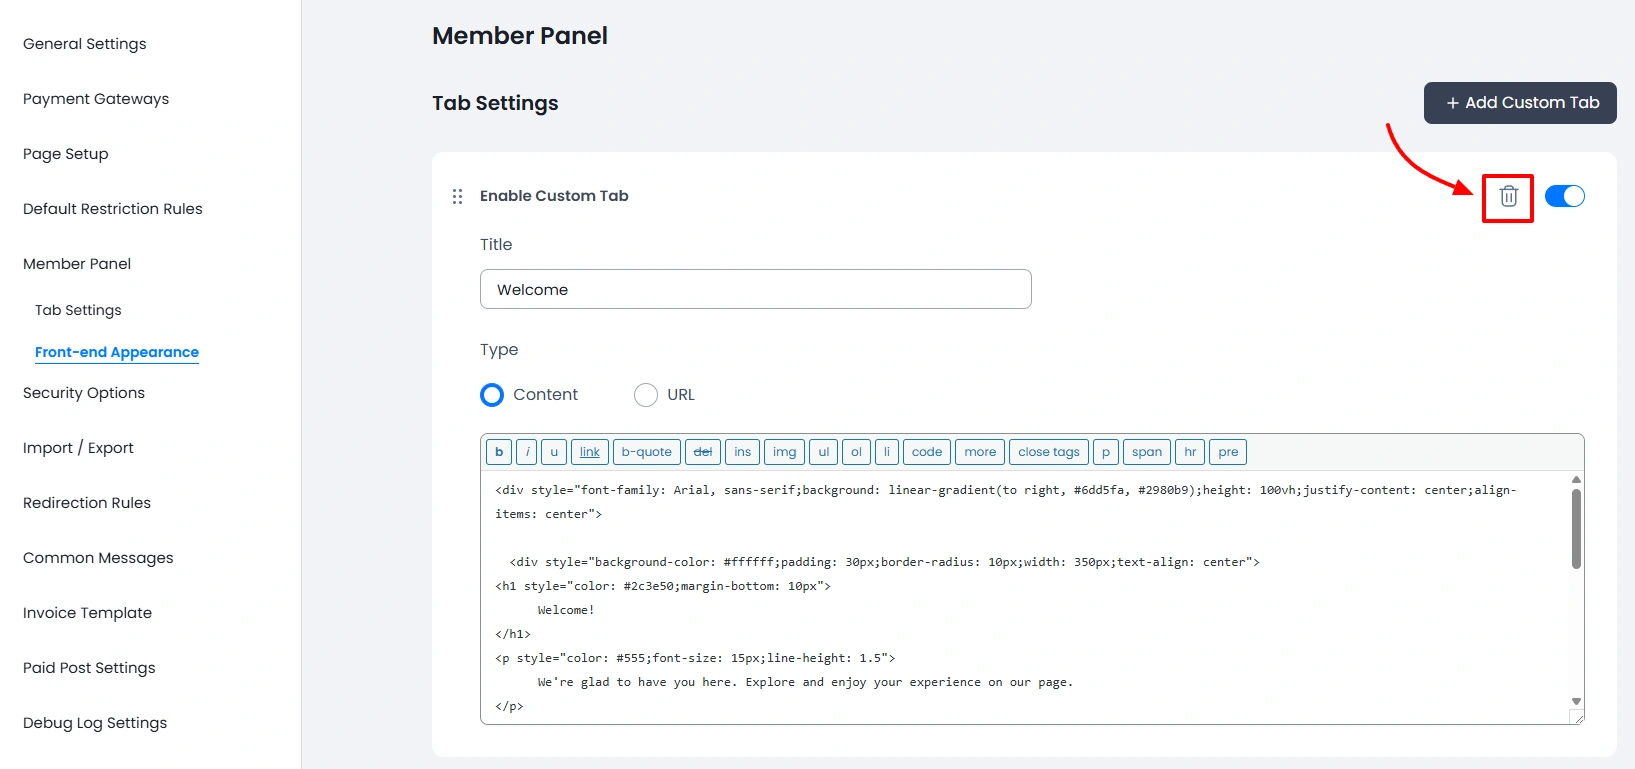Click the span editor button
This screenshot has width=1635, height=769.
point(1147,452)
